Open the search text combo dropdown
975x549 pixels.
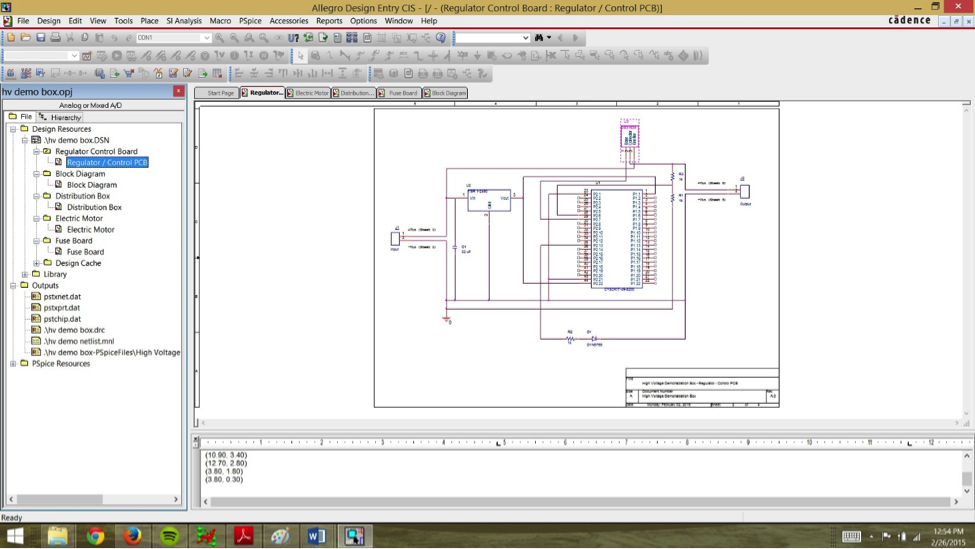tap(525, 37)
